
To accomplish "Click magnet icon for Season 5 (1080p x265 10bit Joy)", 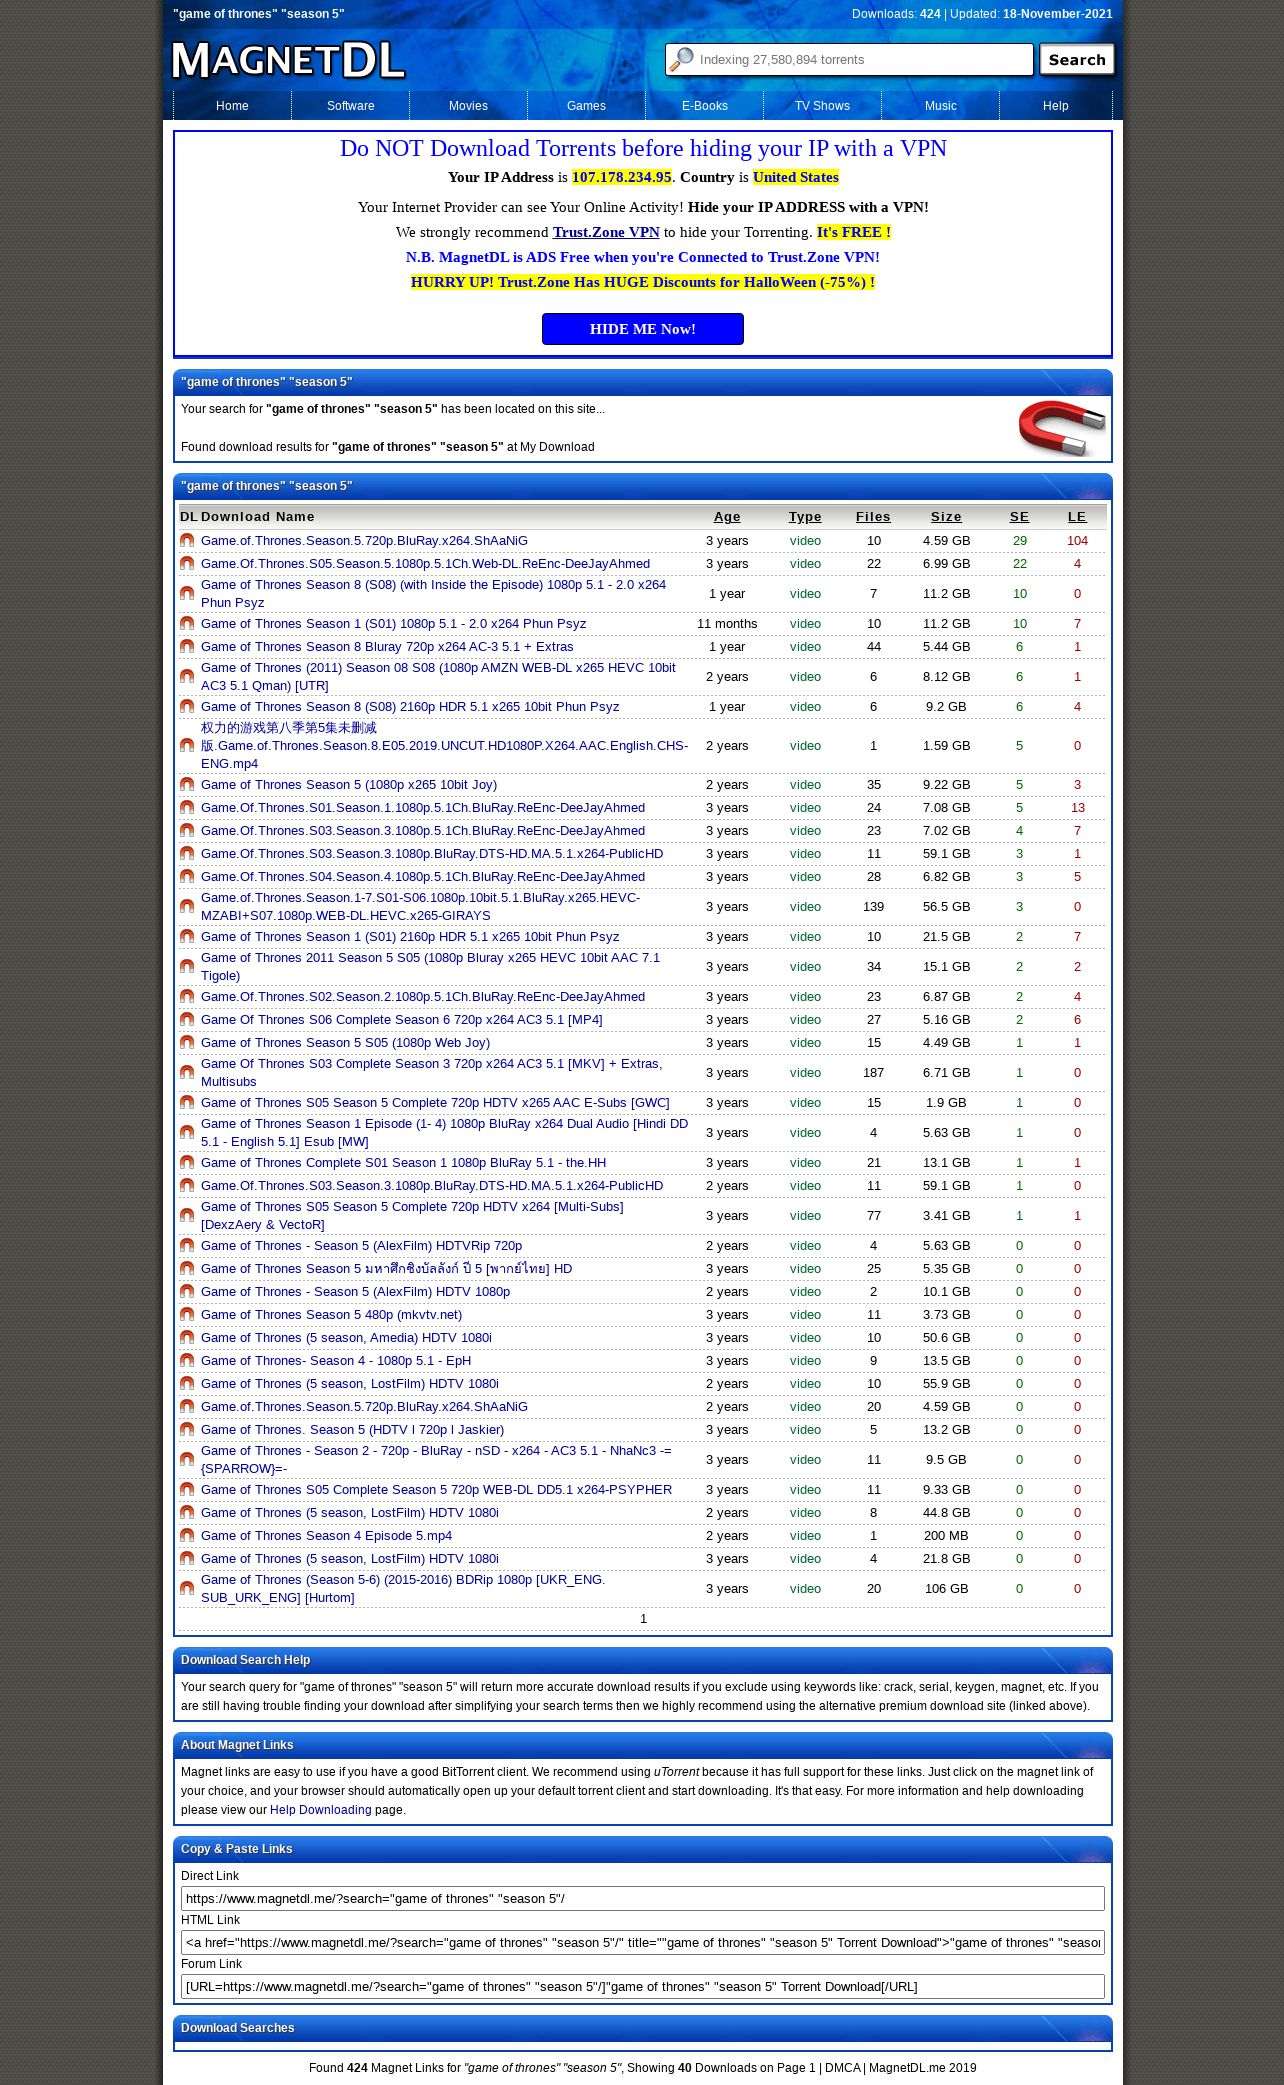I will coord(187,785).
